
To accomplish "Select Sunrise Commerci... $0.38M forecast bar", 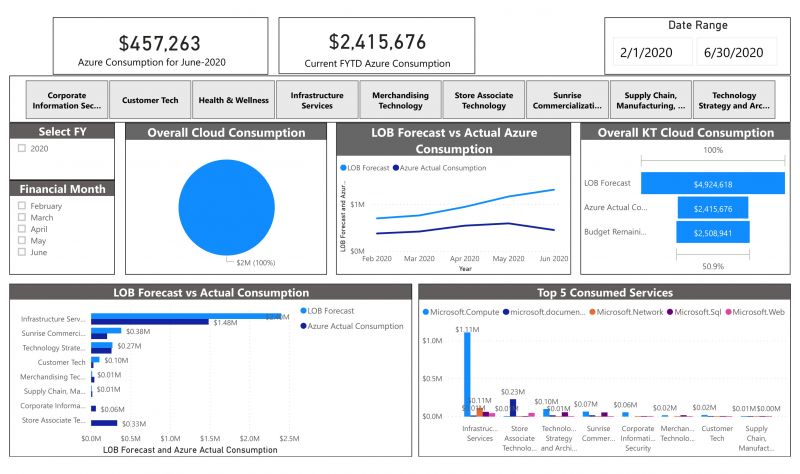I will [x=106, y=331].
